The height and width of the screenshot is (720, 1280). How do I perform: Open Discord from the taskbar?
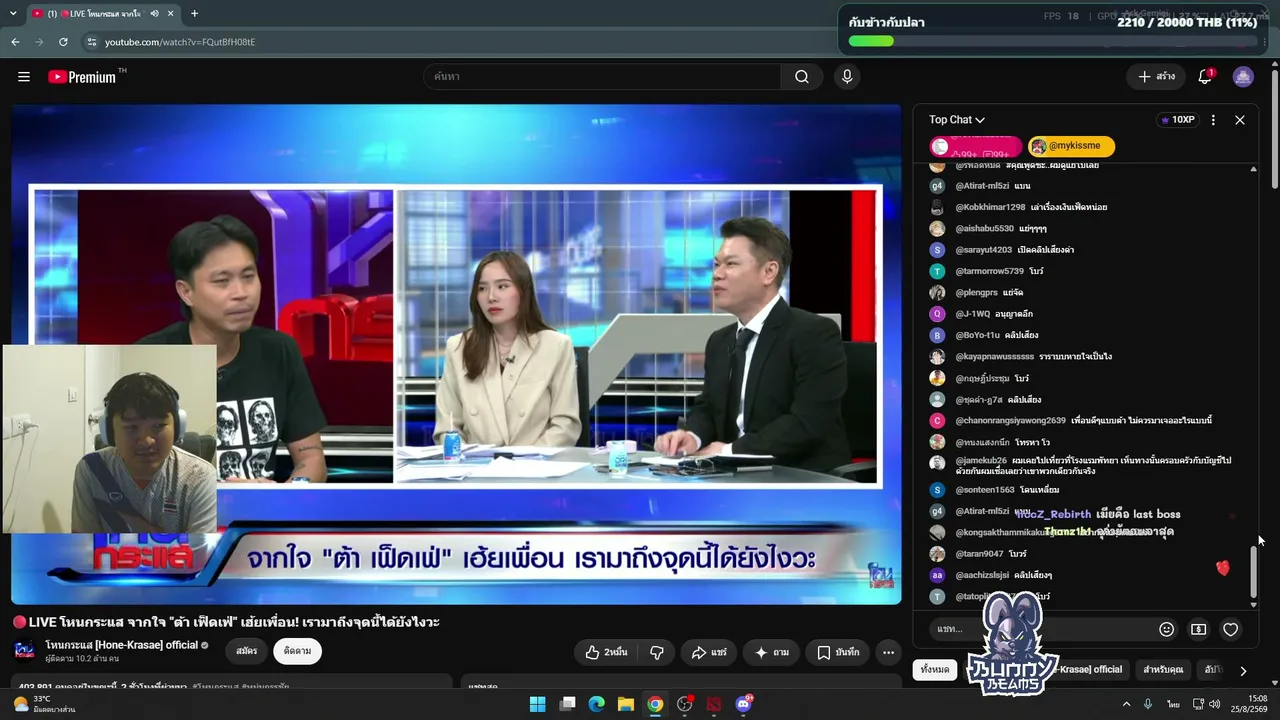coord(744,704)
